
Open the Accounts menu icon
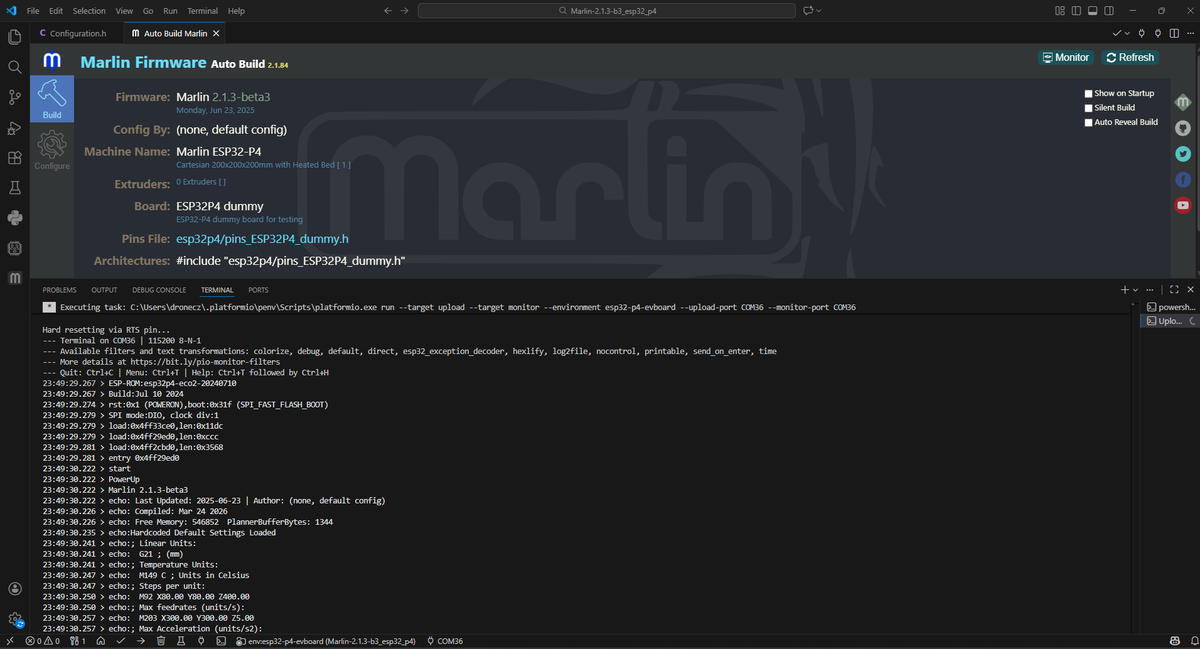pos(15,589)
